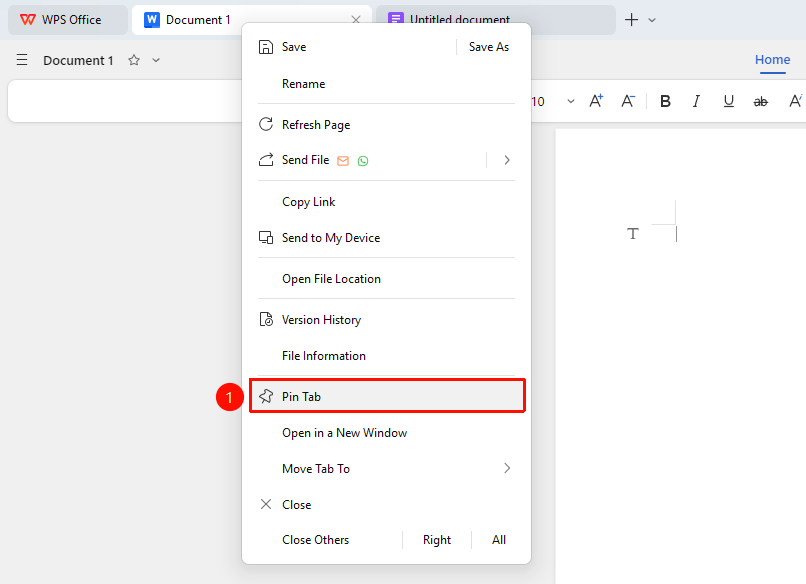This screenshot has height=584, width=806.
Task: Open the font size dropdown arrow
Action: 571,101
